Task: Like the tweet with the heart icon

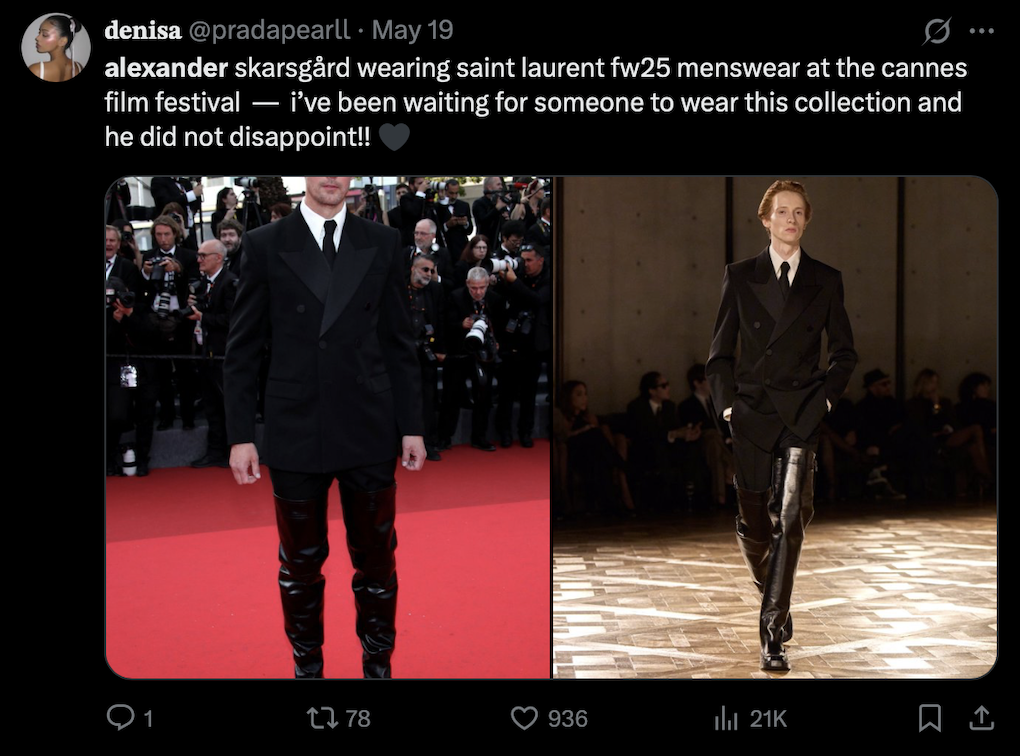Action: [x=524, y=718]
